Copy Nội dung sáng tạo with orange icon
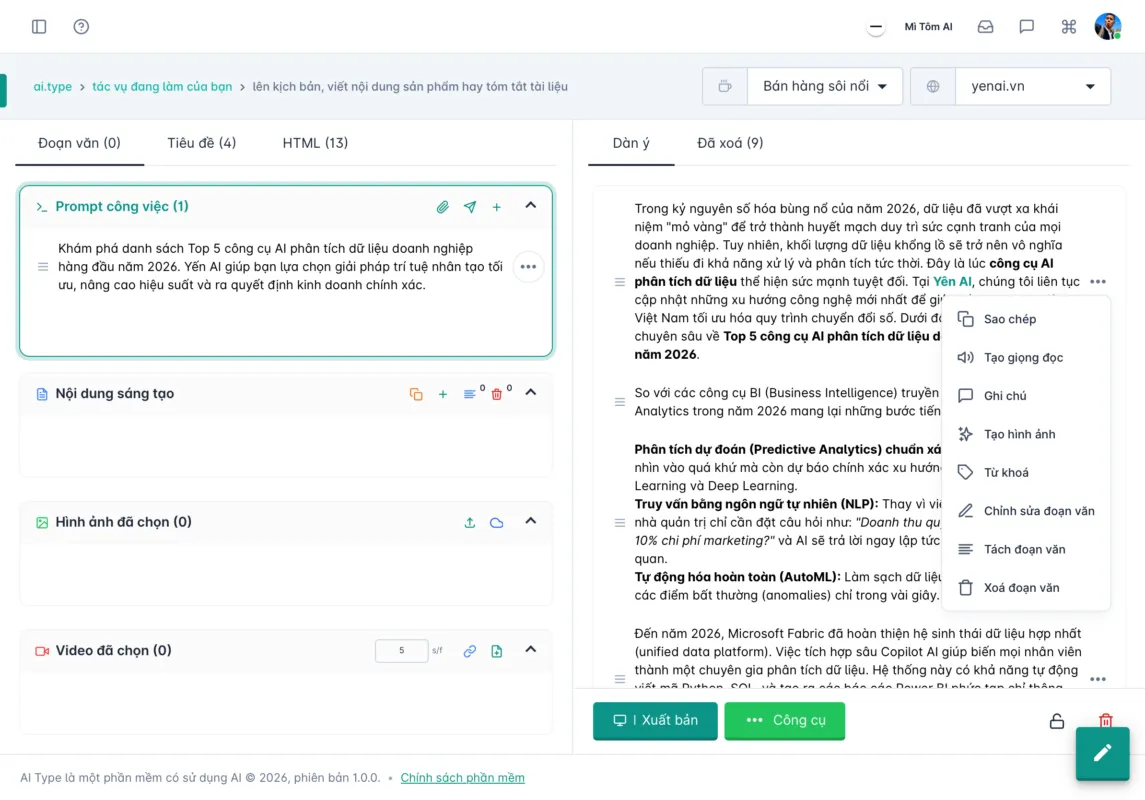 coord(416,394)
